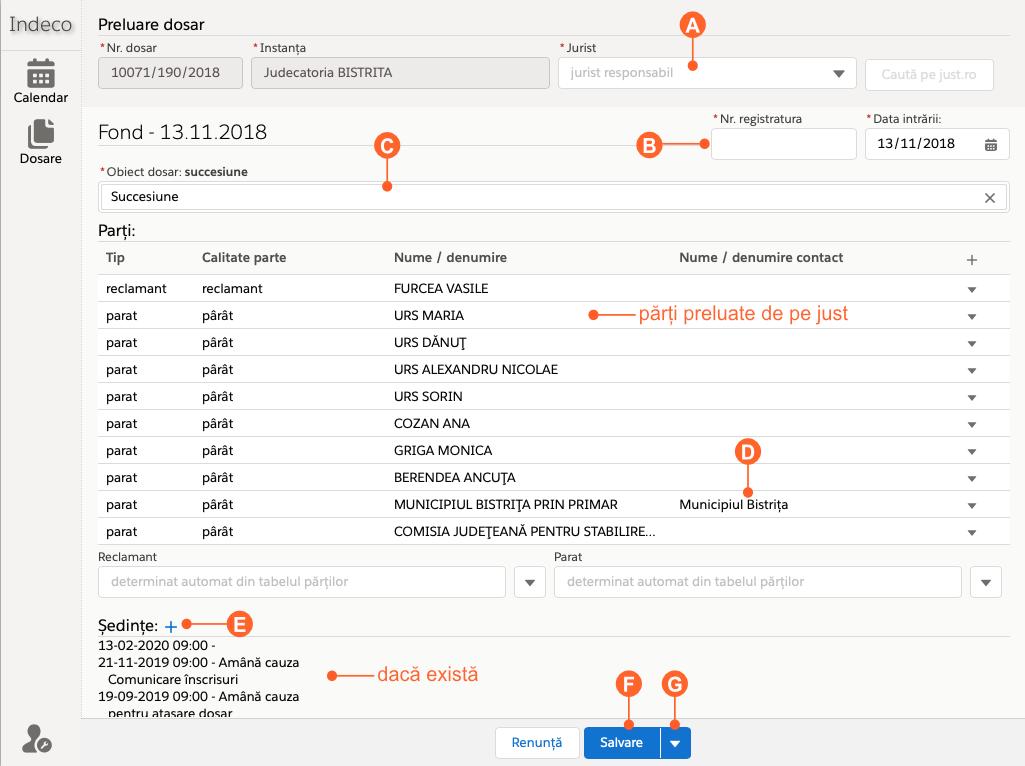Image resolution: width=1025 pixels, height=766 pixels.
Task: Click the user settings icon at the bottom left
Action: 37,739
